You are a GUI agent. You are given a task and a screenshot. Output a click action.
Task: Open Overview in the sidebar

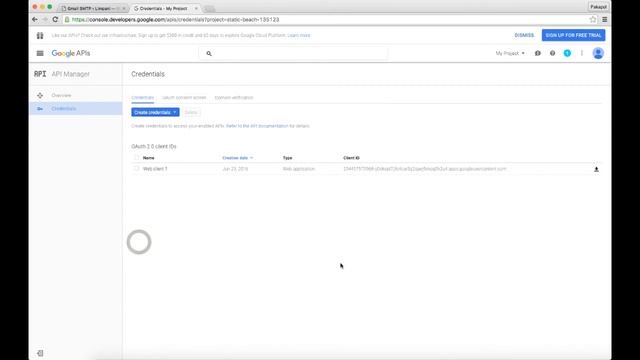pyautogui.click(x=61, y=95)
